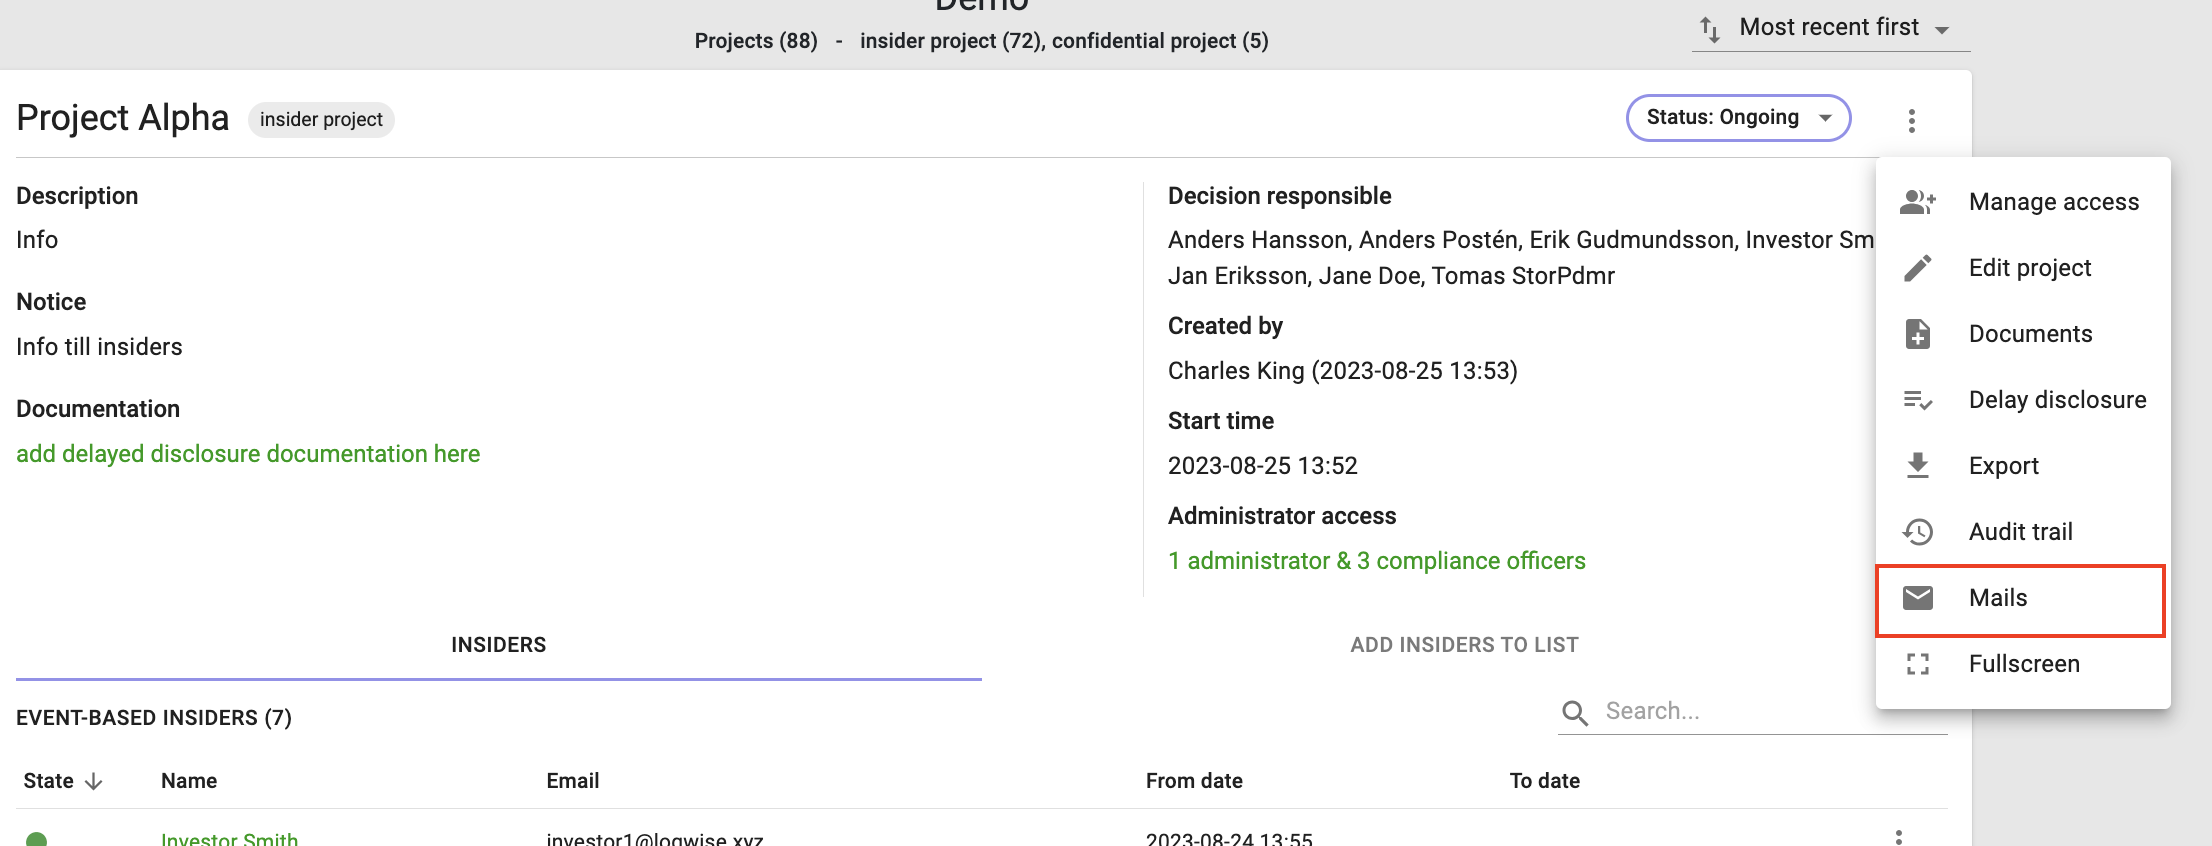2212x846 pixels.
Task: Click the Mails envelope icon
Action: point(1917,598)
